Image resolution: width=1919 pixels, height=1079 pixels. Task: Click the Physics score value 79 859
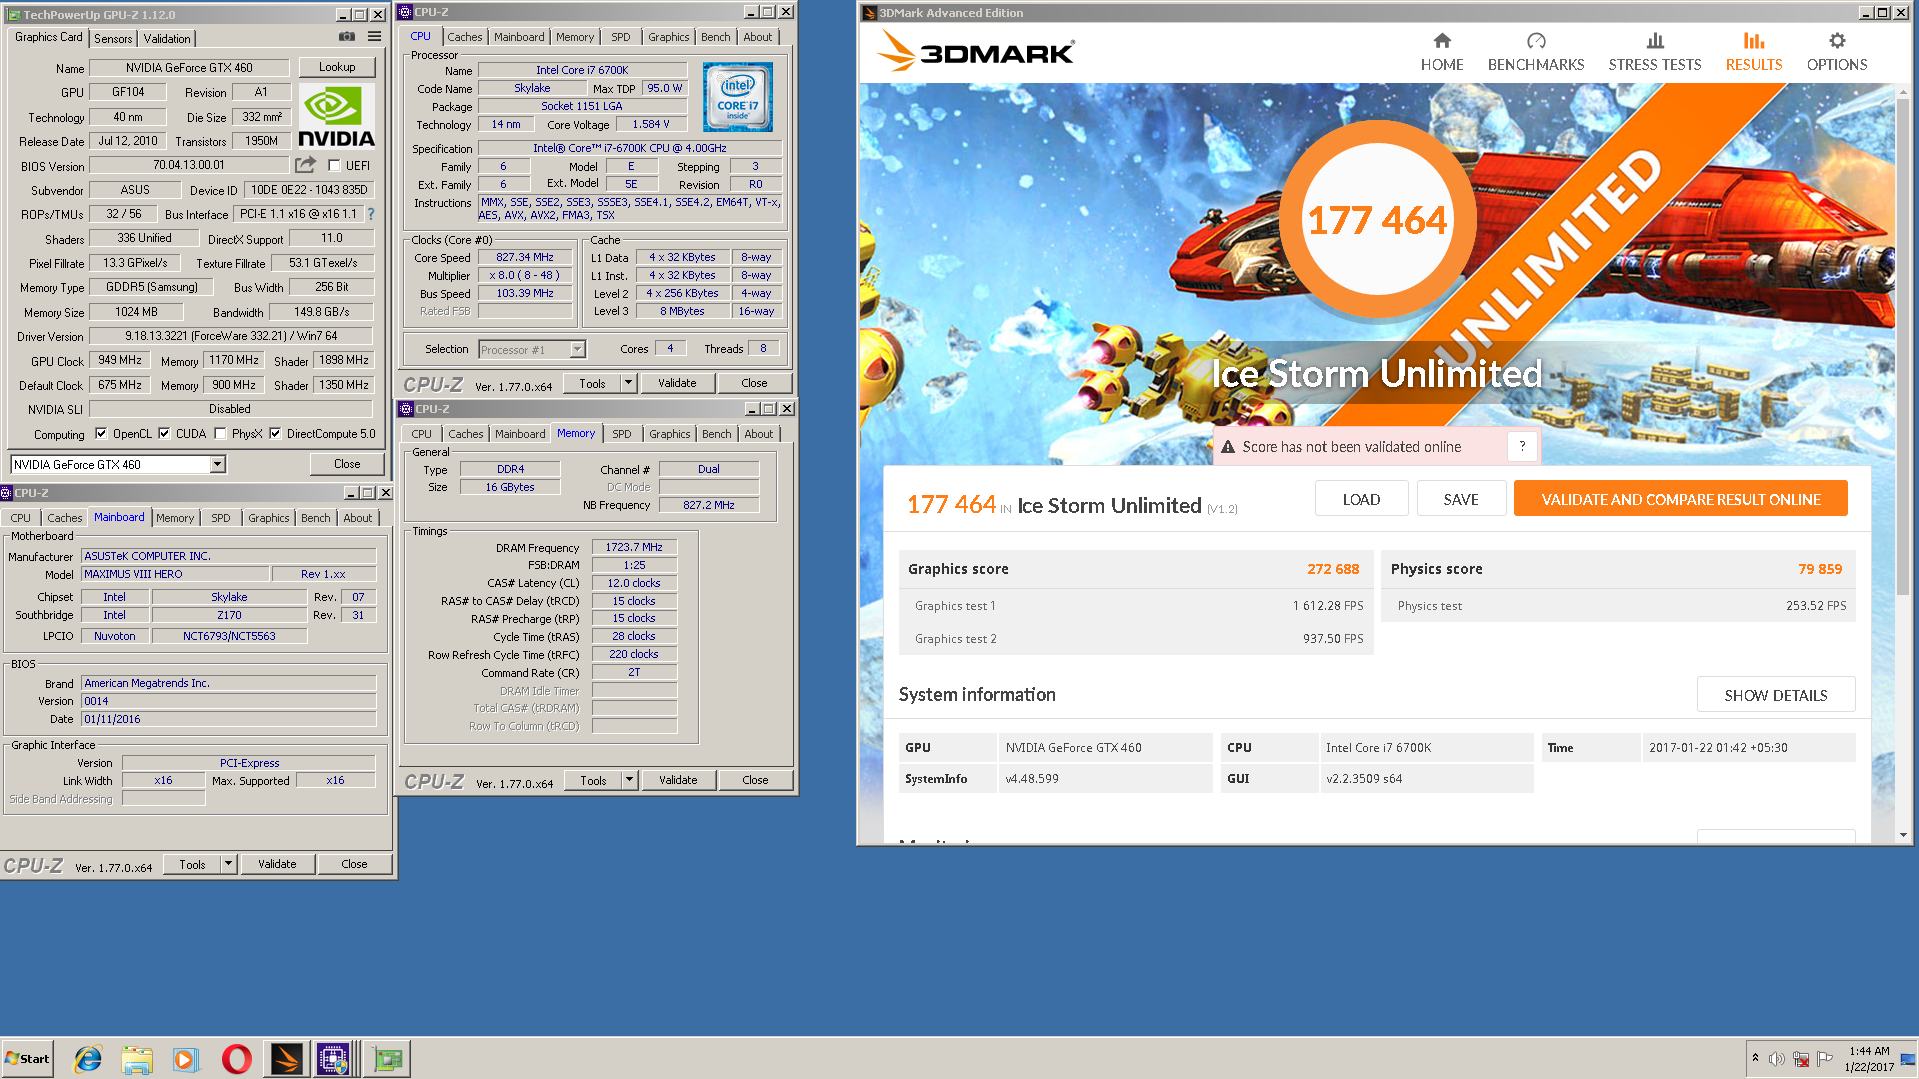pos(1820,569)
